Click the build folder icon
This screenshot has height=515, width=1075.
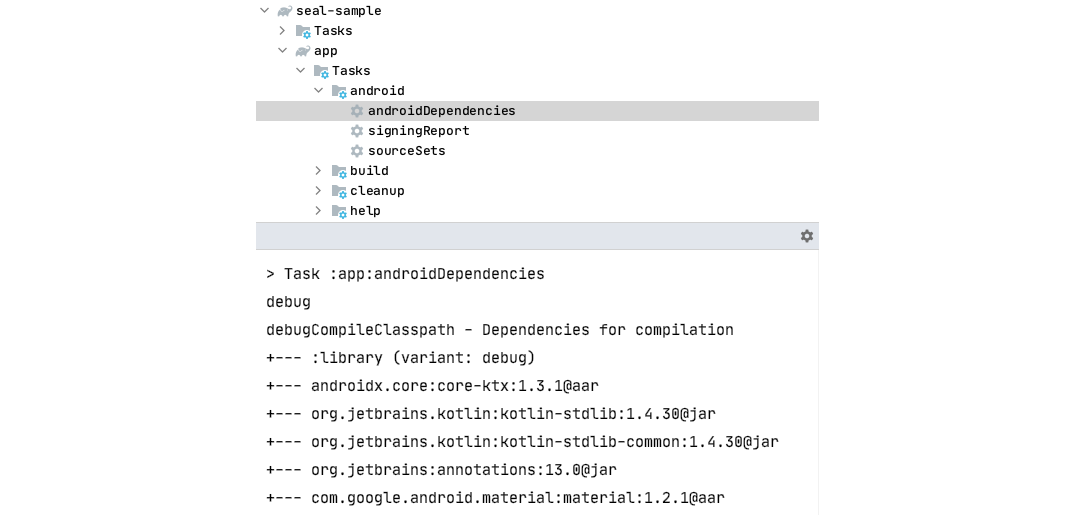coord(339,171)
